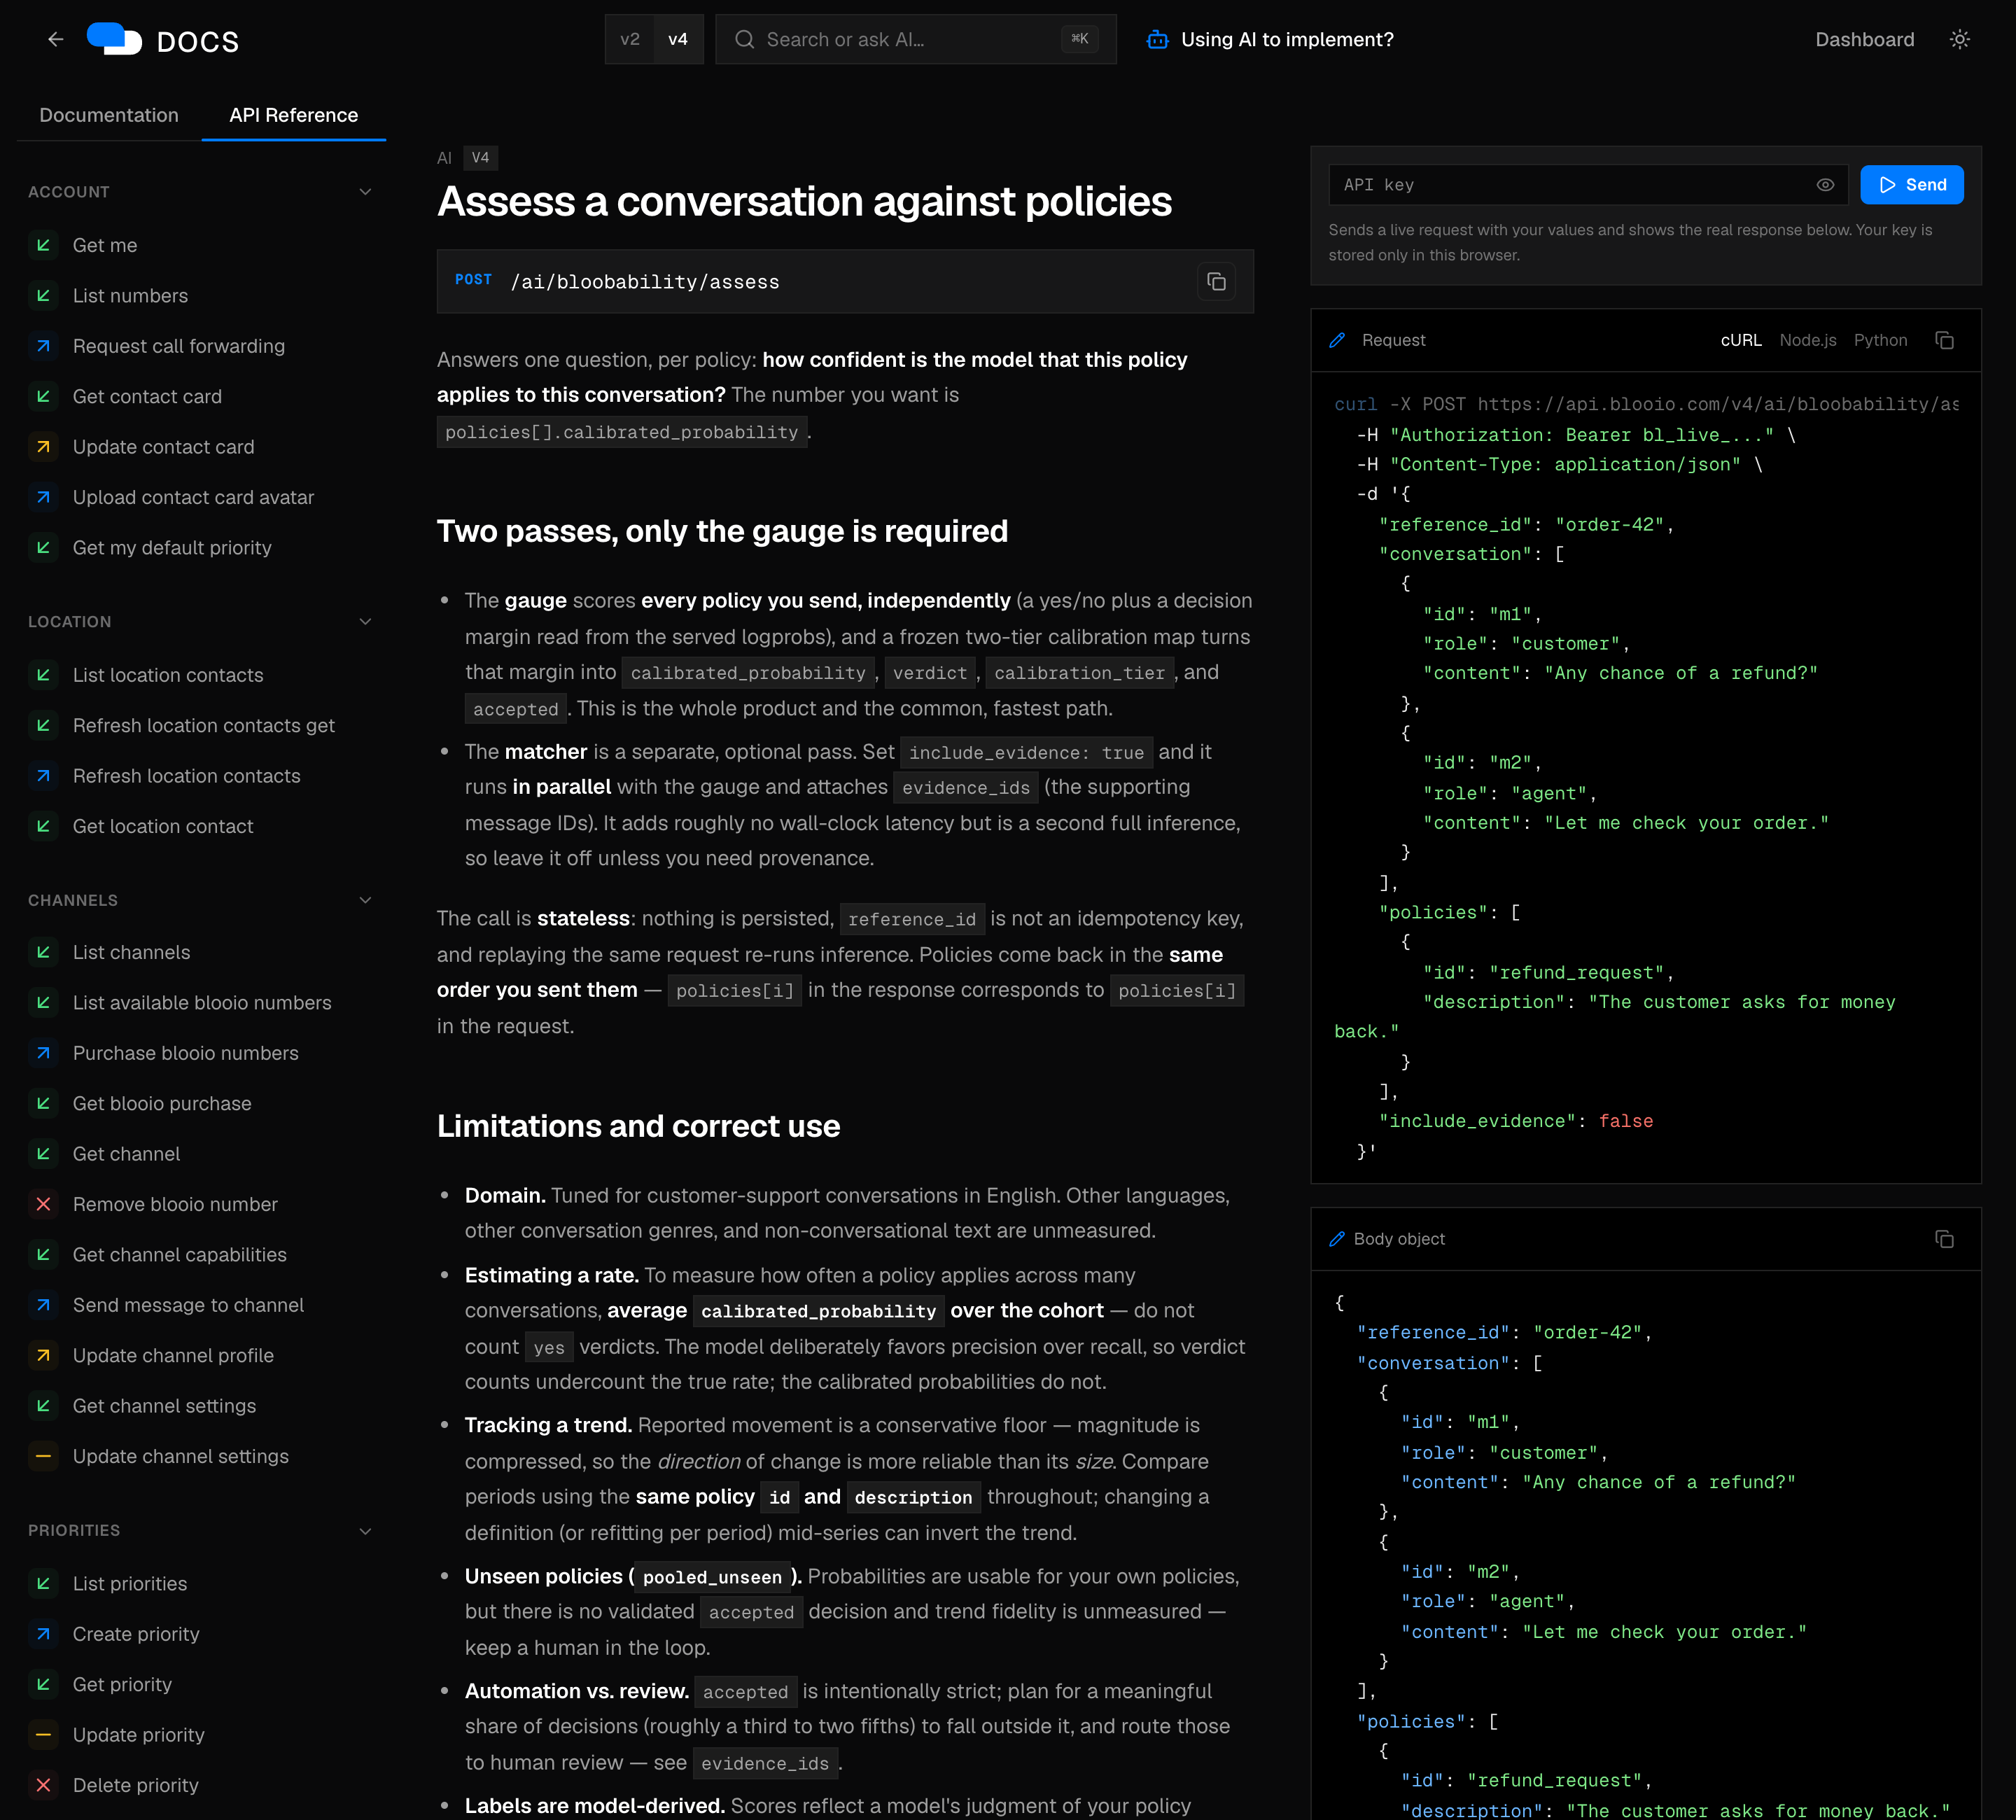Select the Python request tab
This screenshot has width=2016, height=1820.
pyautogui.click(x=1880, y=340)
